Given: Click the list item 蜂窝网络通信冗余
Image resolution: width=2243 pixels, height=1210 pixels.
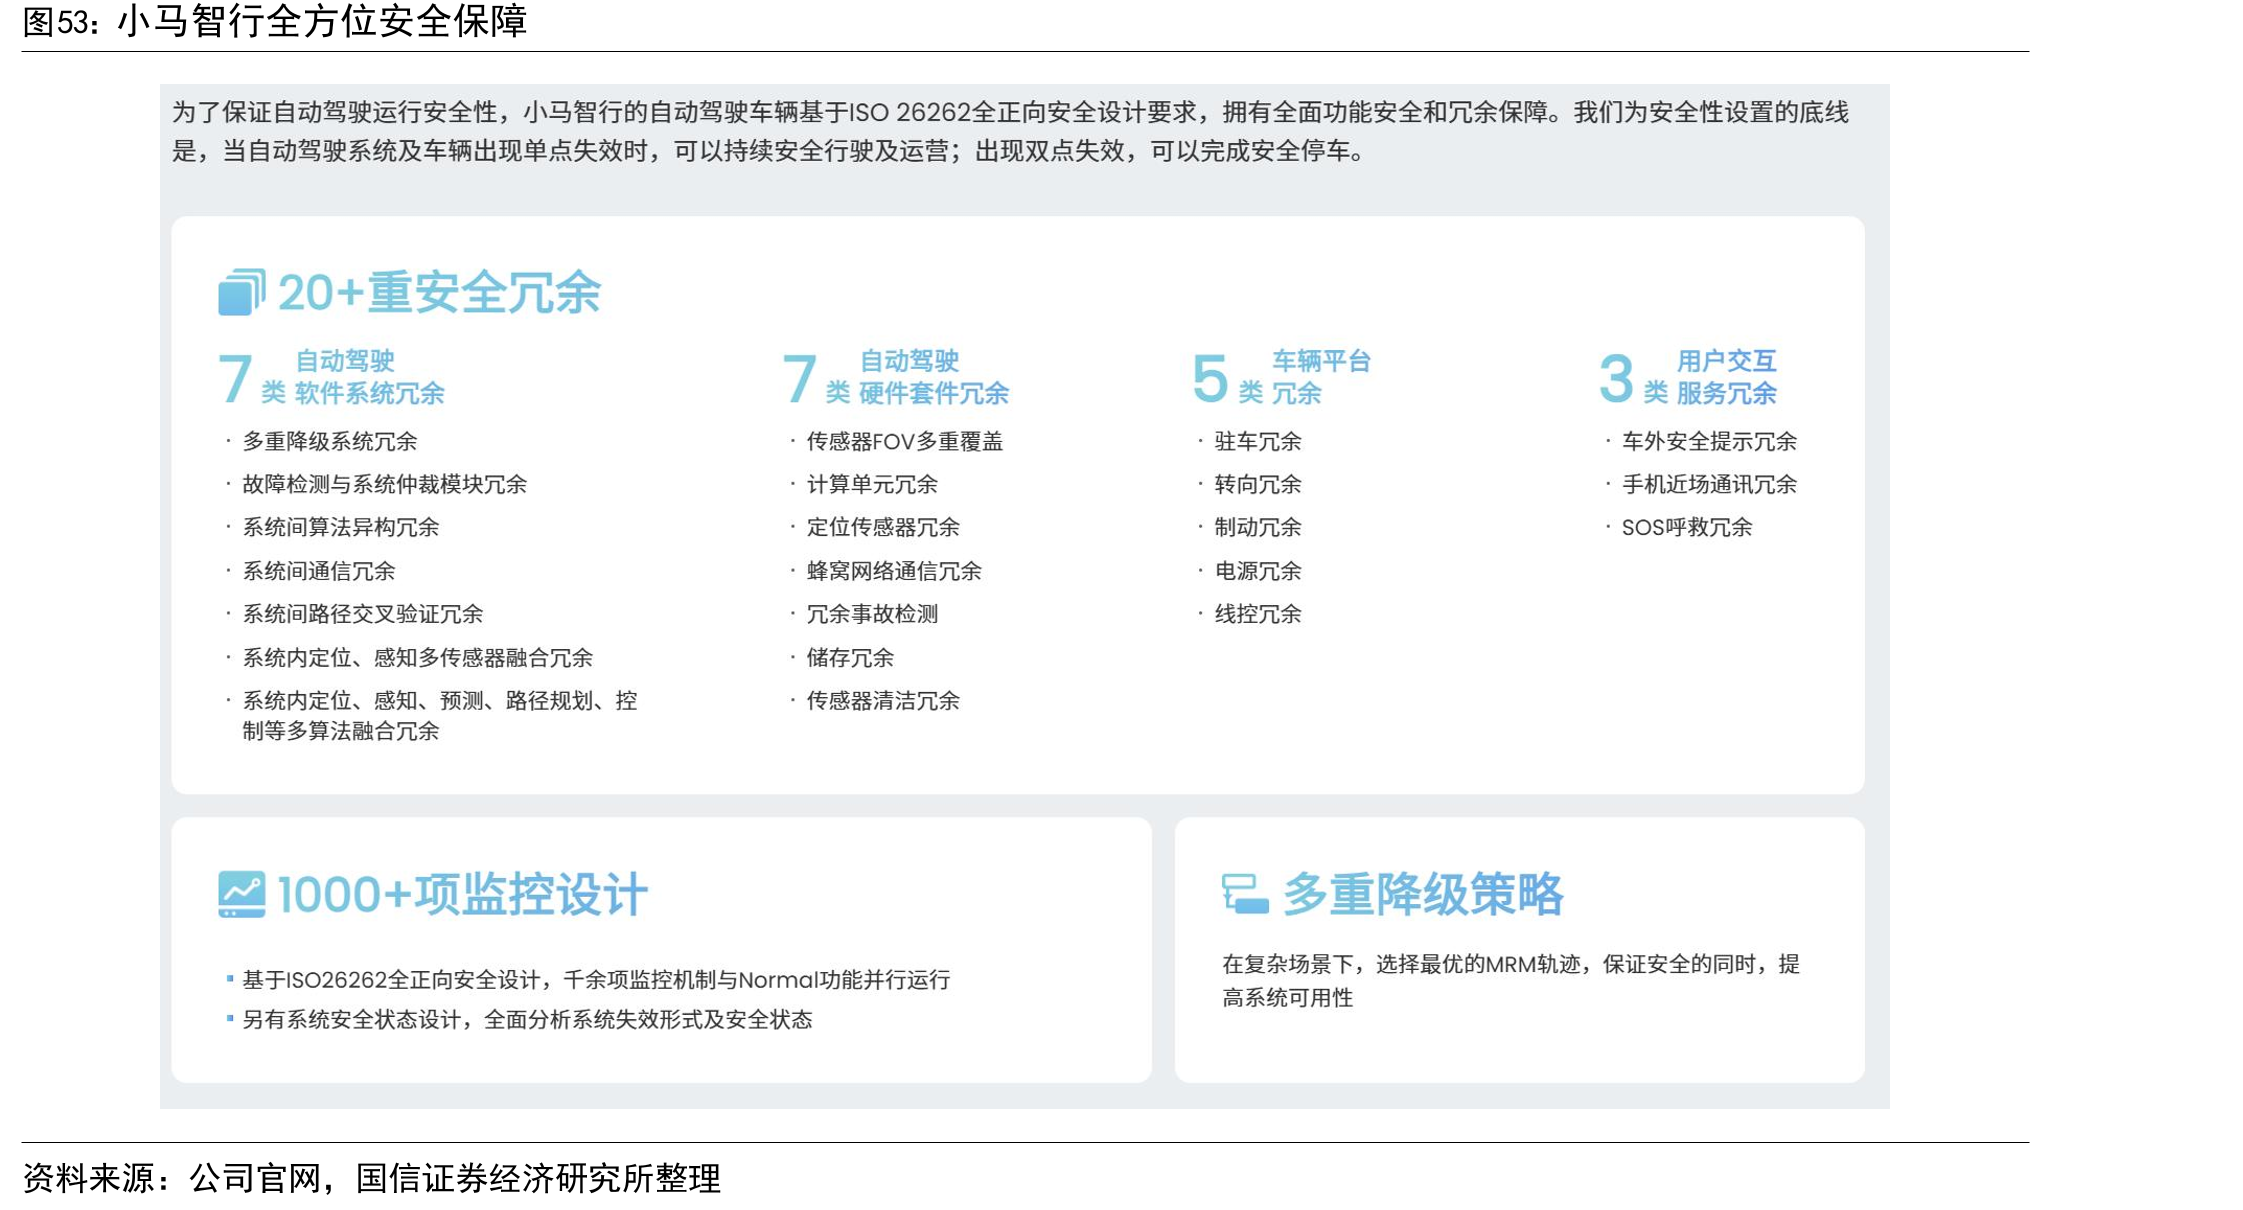Looking at the screenshot, I should pos(894,571).
